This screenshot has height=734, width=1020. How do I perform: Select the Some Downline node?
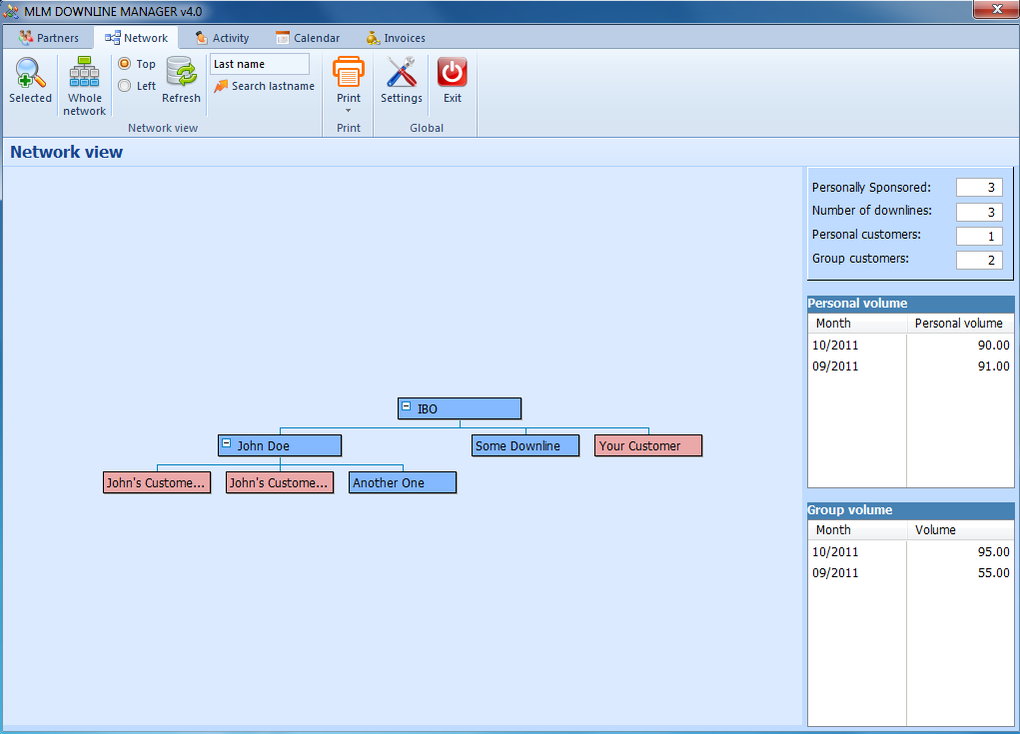(526, 446)
